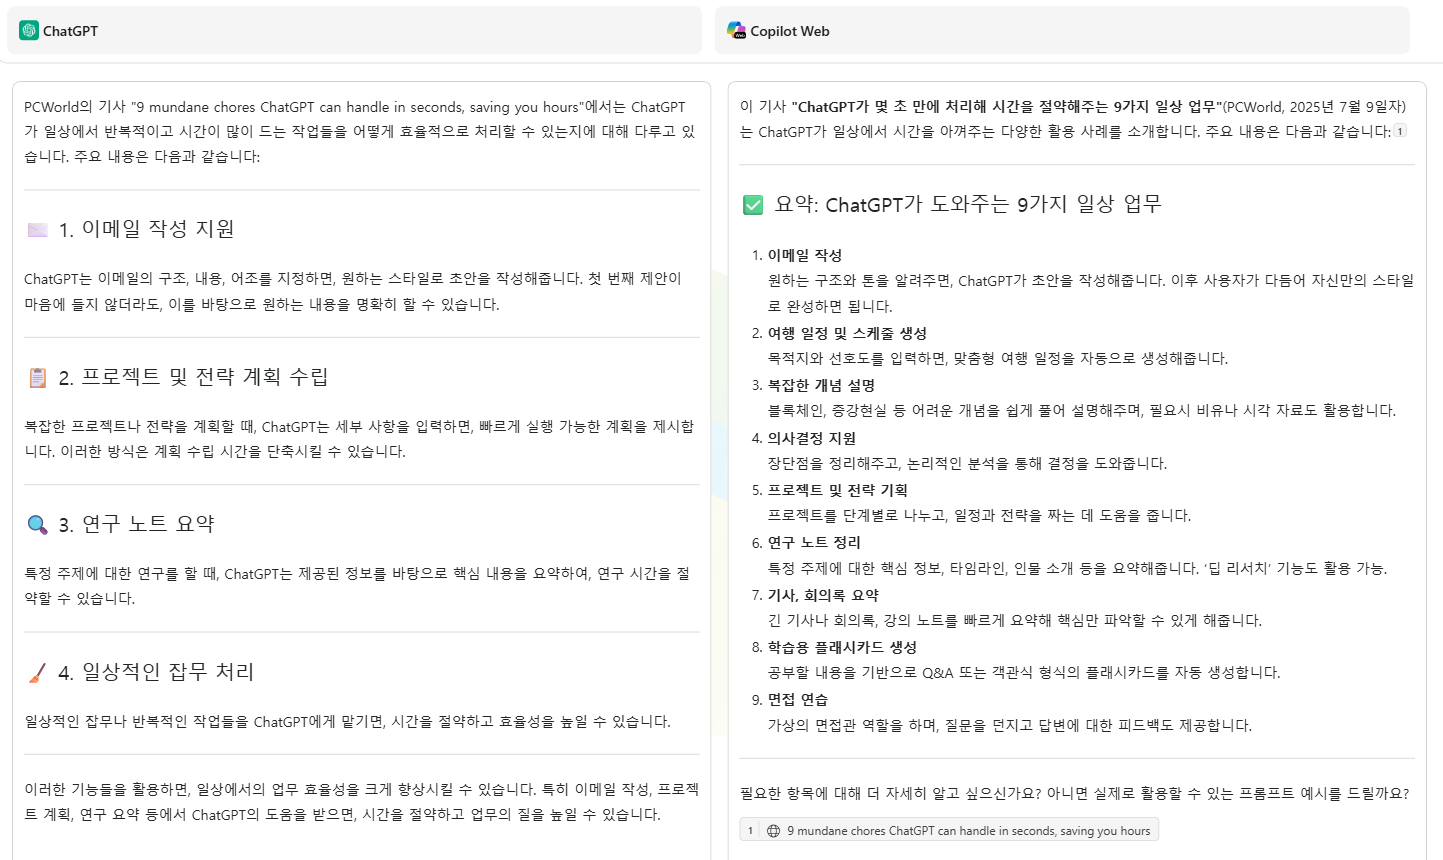Click list item '여행 일정 및 스케줄 생성'
This screenshot has height=860, width=1443.
pyautogui.click(x=847, y=333)
